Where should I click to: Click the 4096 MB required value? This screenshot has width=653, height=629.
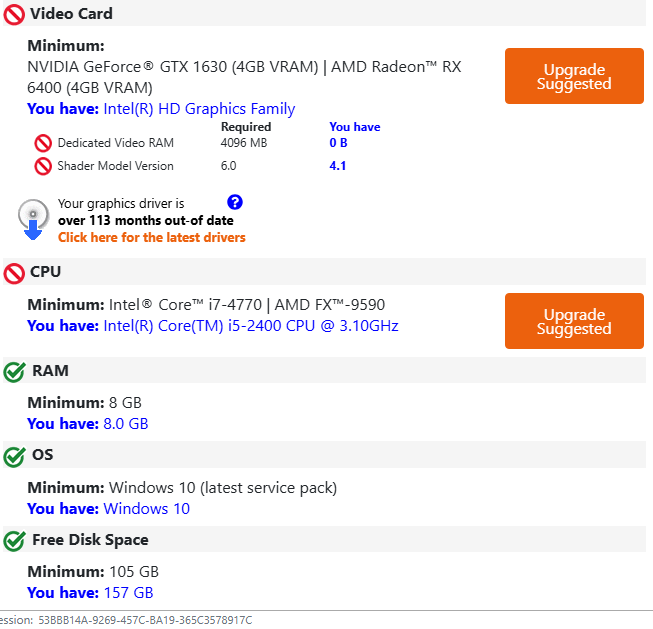coord(244,143)
